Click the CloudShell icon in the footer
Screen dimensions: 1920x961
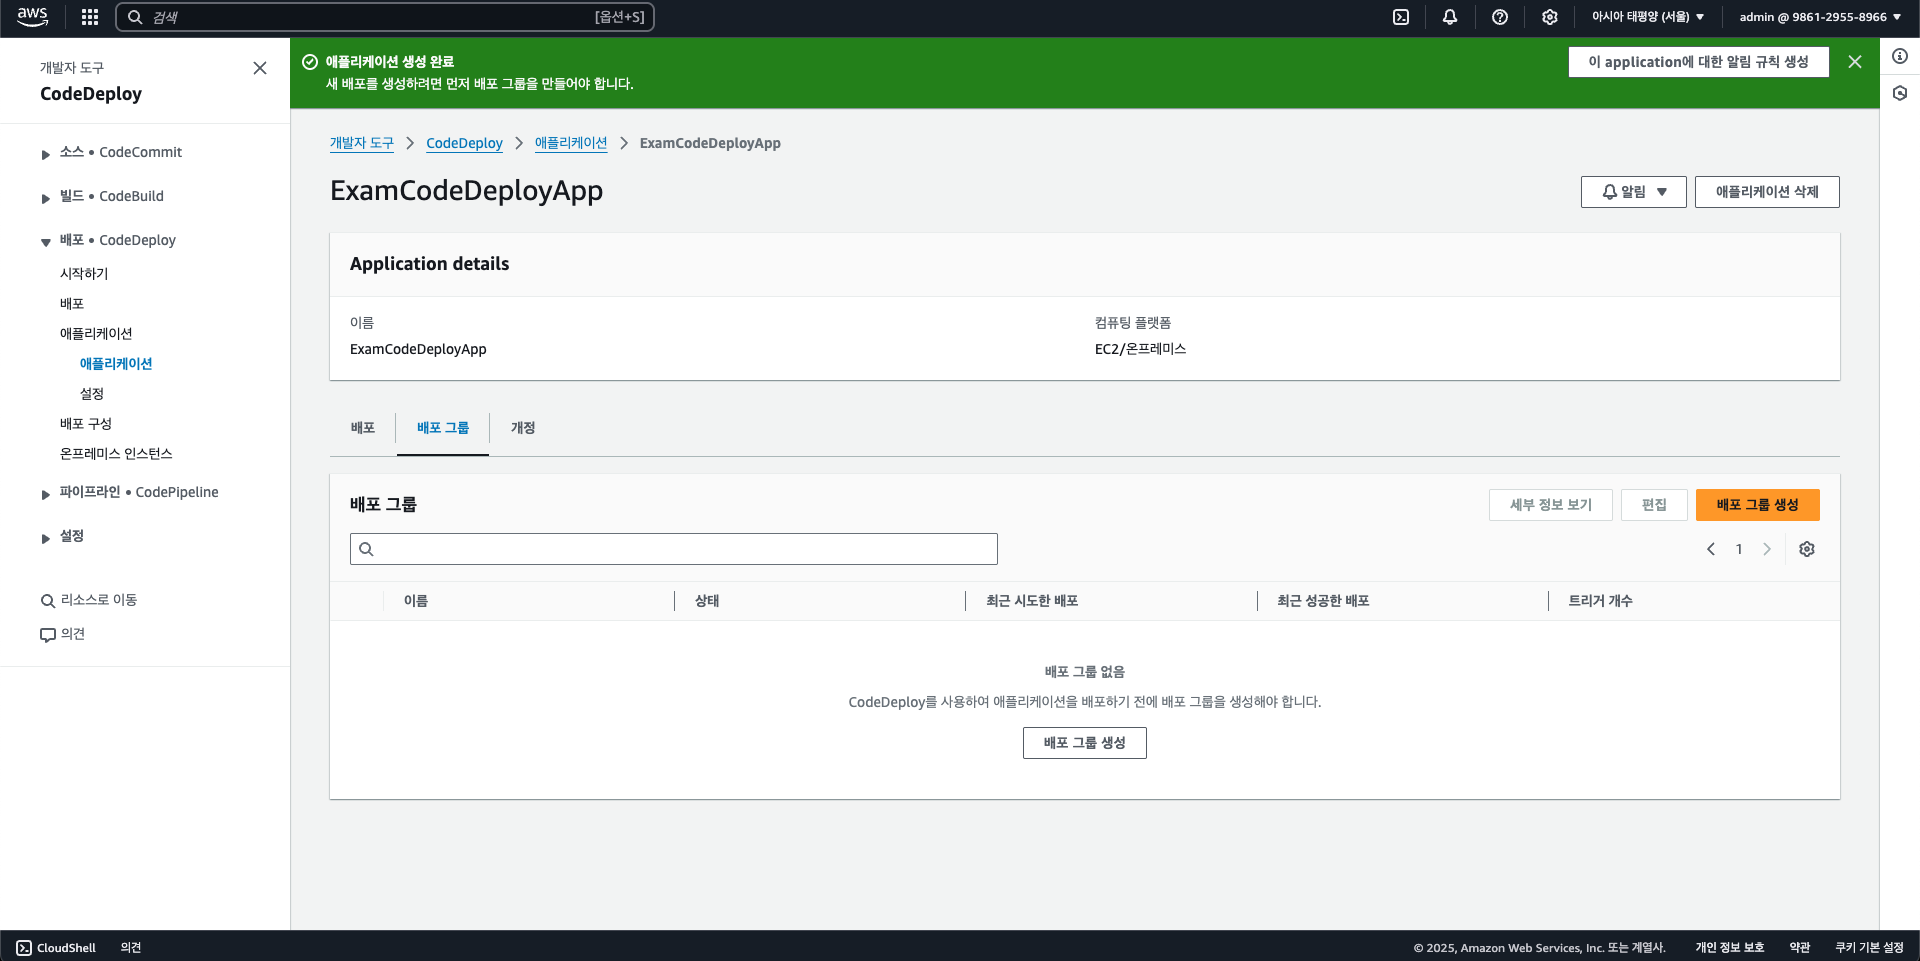pos(24,948)
